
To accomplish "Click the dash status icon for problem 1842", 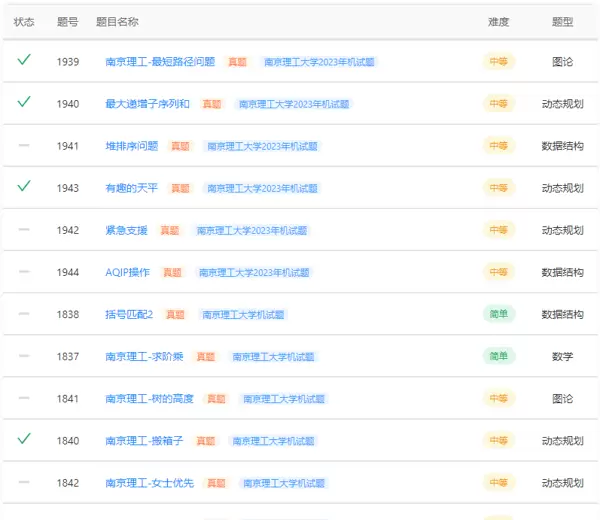I will pos(24,482).
